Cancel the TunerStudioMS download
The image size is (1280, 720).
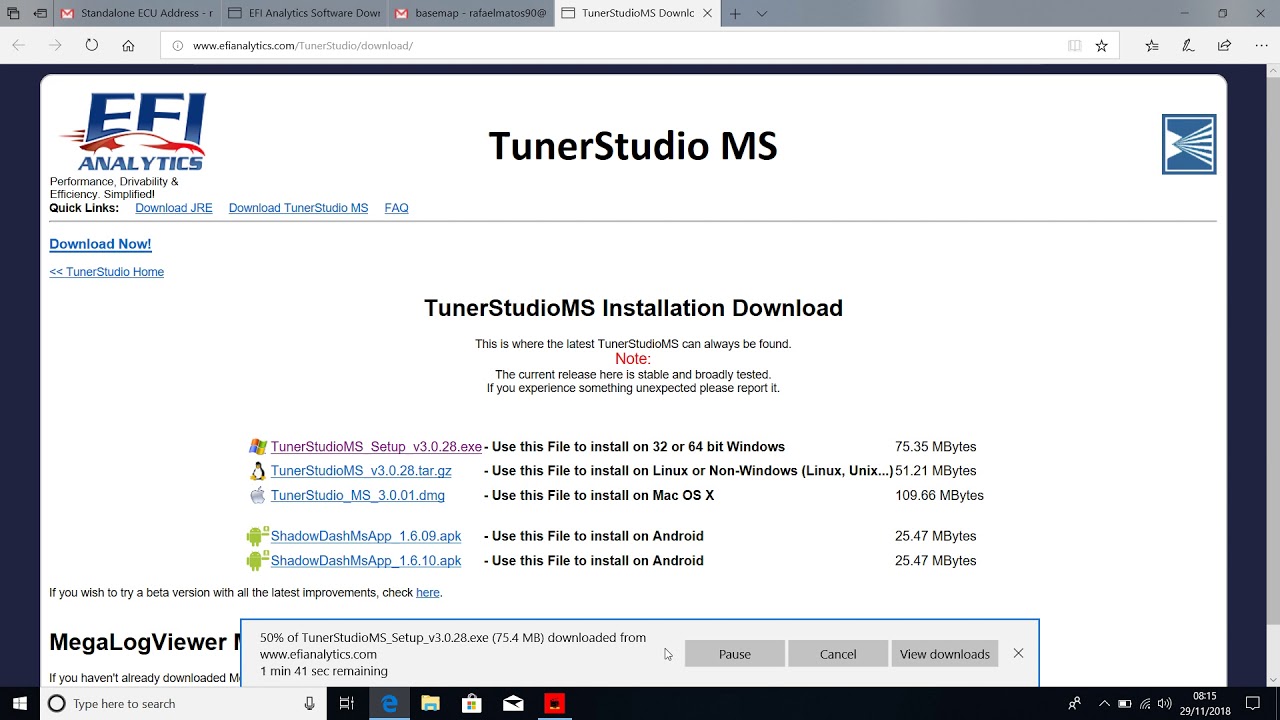point(838,654)
